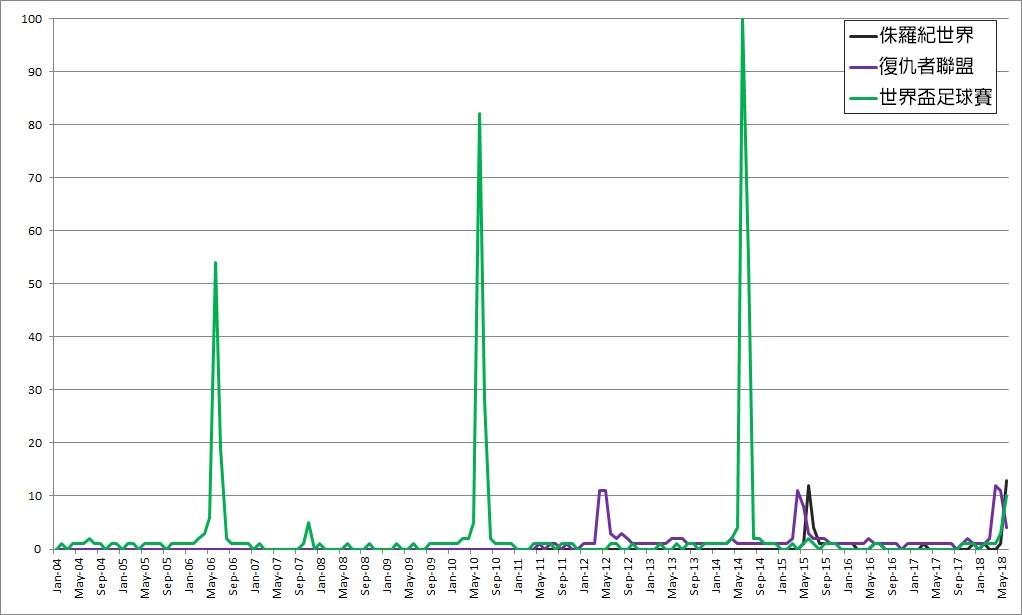Image resolution: width=1022 pixels, height=615 pixels.
Task: Click the black line end at May-18
Action: [1006, 481]
